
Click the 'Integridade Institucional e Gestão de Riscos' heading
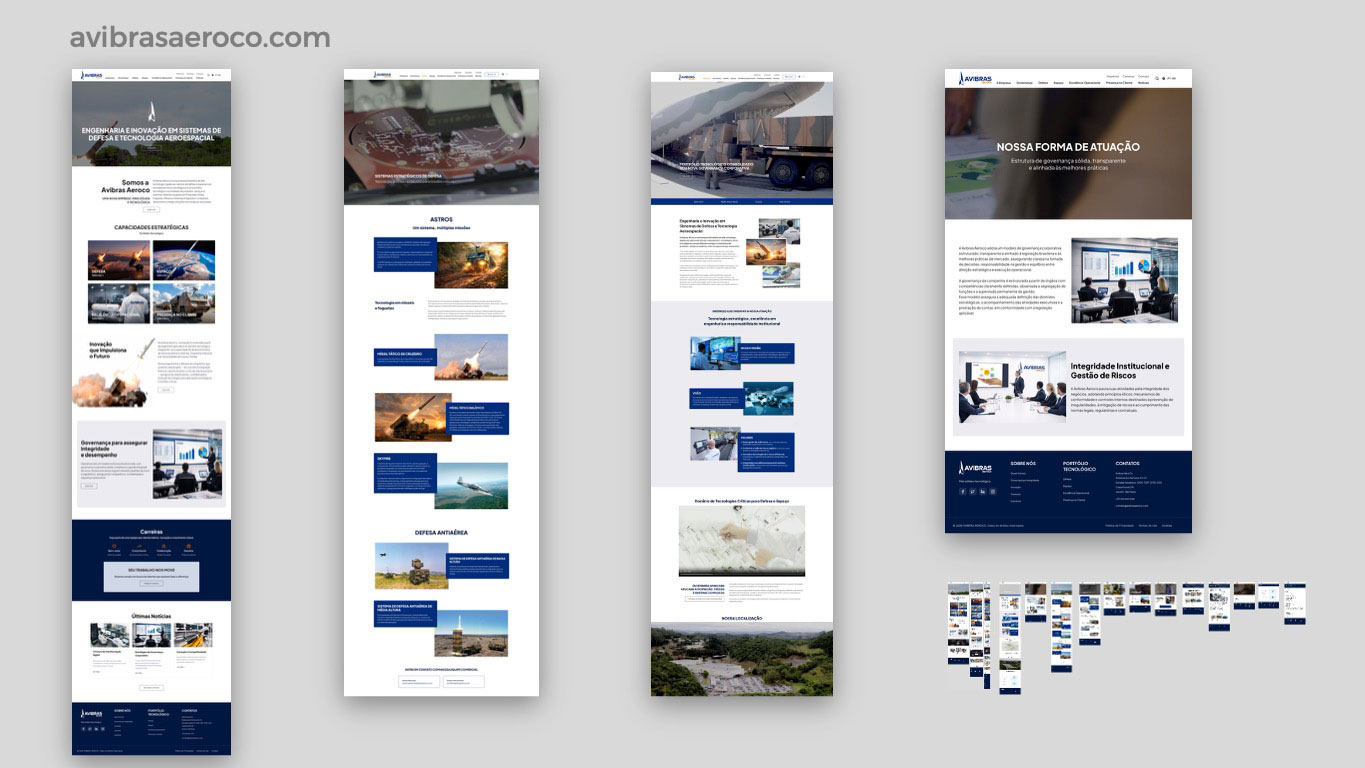pos(1119,371)
